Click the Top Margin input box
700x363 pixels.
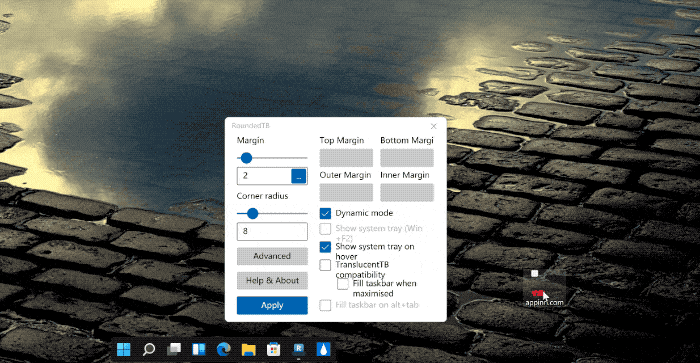346,158
